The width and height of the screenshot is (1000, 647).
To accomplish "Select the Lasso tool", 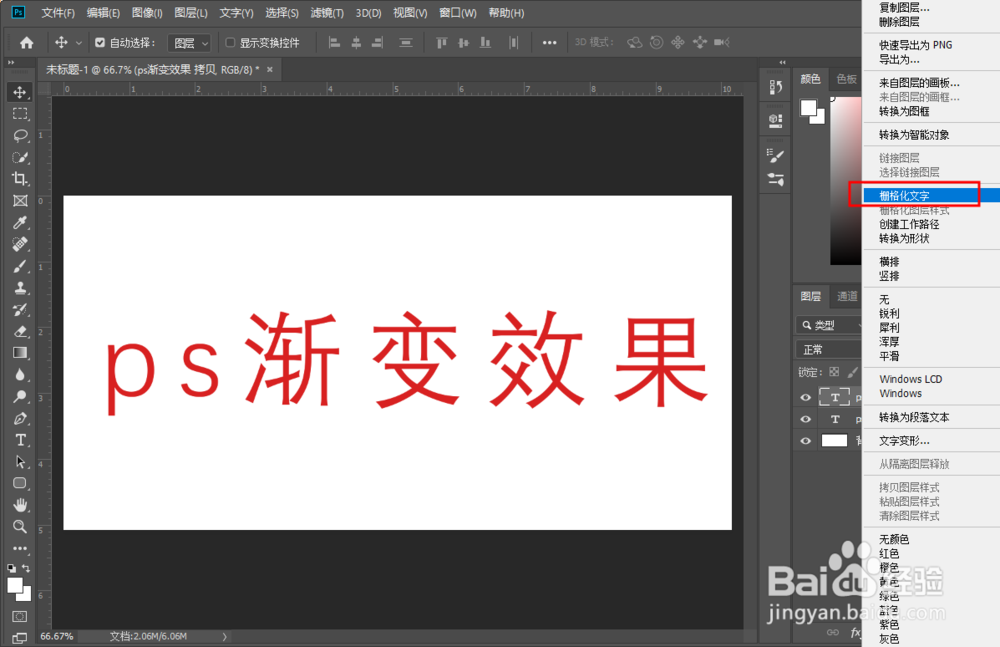I will 20,135.
